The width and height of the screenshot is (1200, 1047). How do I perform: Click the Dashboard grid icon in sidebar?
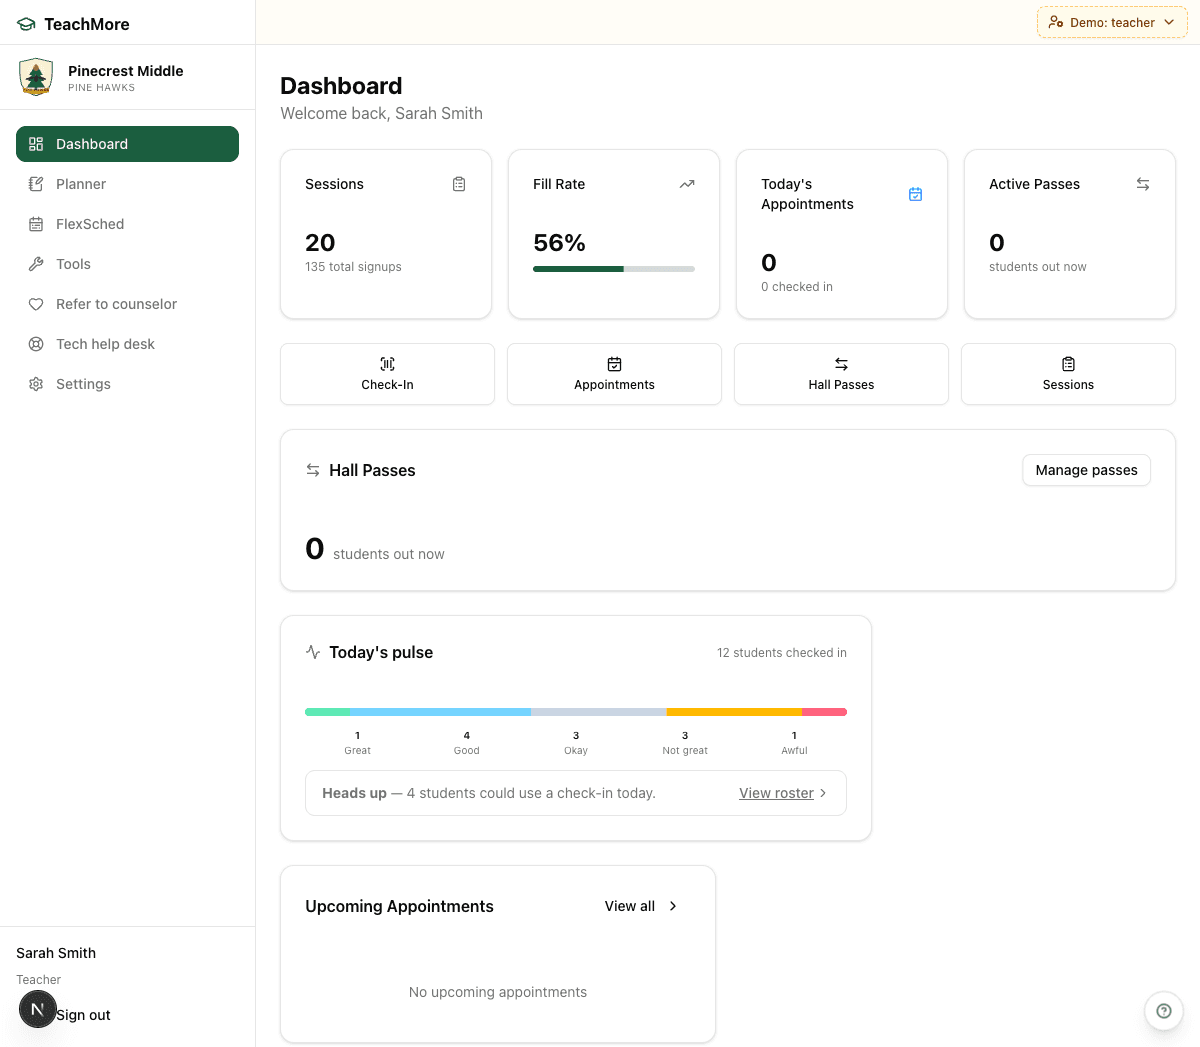point(36,144)
